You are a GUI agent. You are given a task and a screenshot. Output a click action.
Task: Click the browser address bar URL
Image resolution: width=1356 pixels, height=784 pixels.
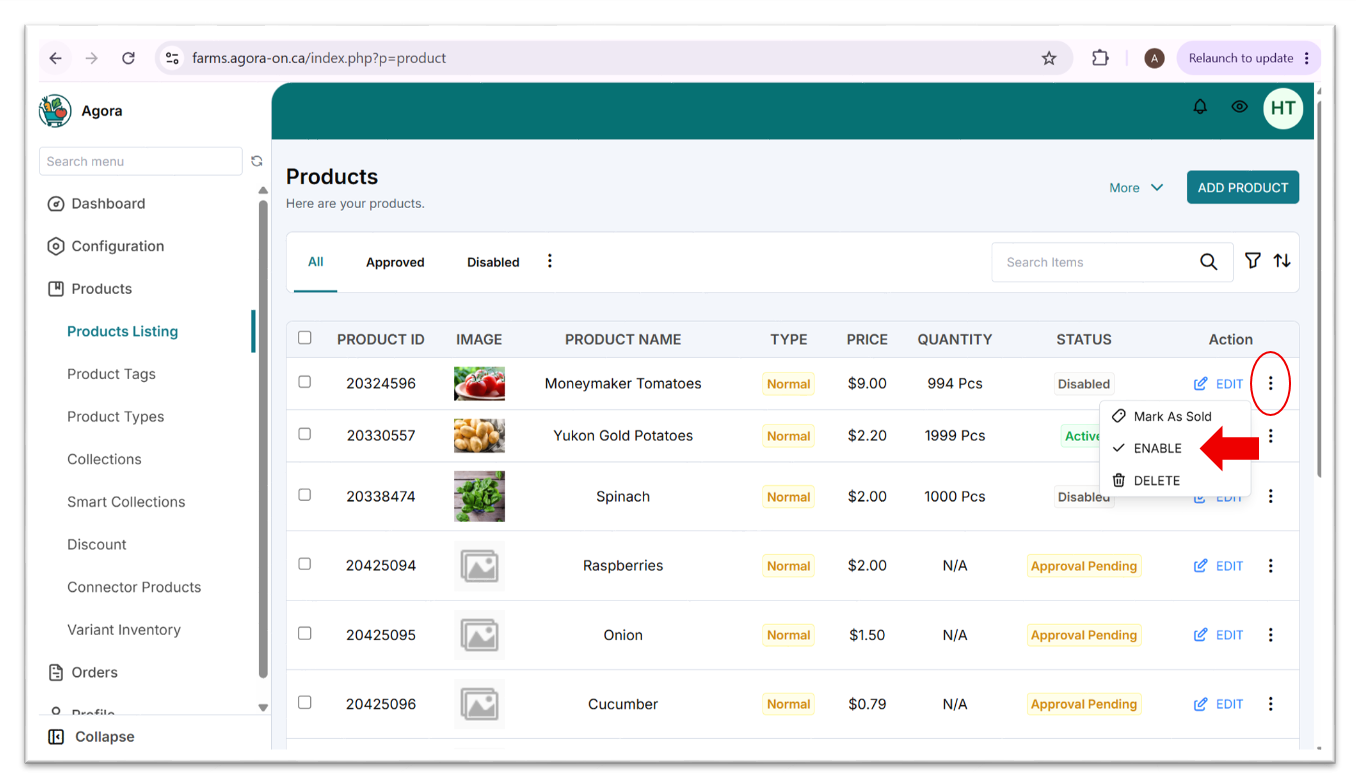(319, 58)
